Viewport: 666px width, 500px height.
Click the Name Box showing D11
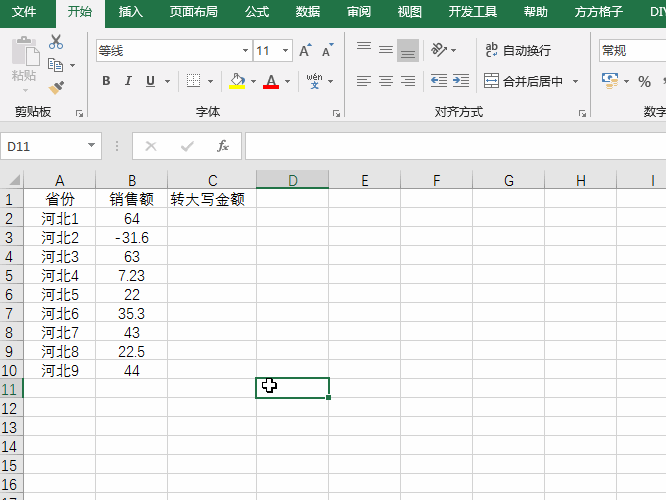[x=51, y=146]
